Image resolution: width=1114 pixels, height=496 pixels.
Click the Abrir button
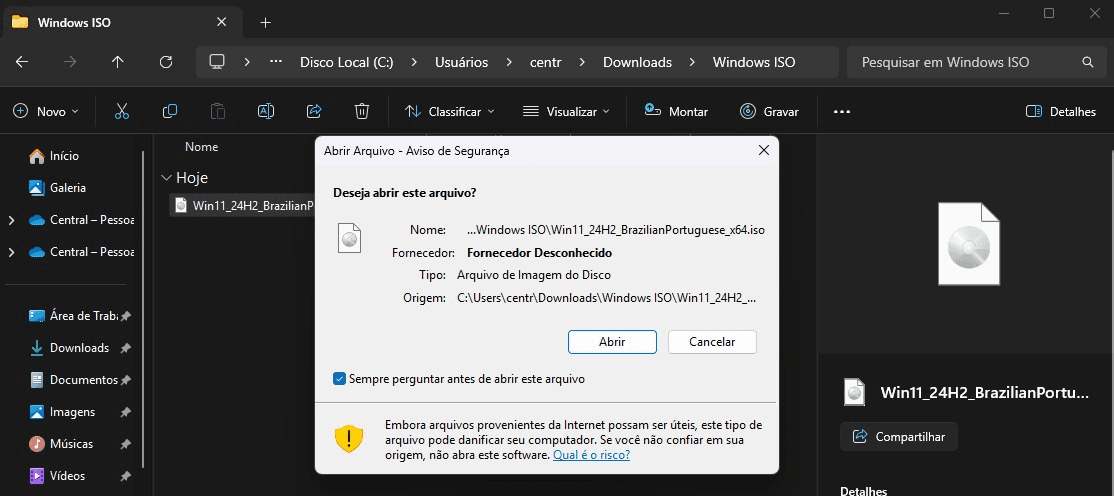click(612, 342)
